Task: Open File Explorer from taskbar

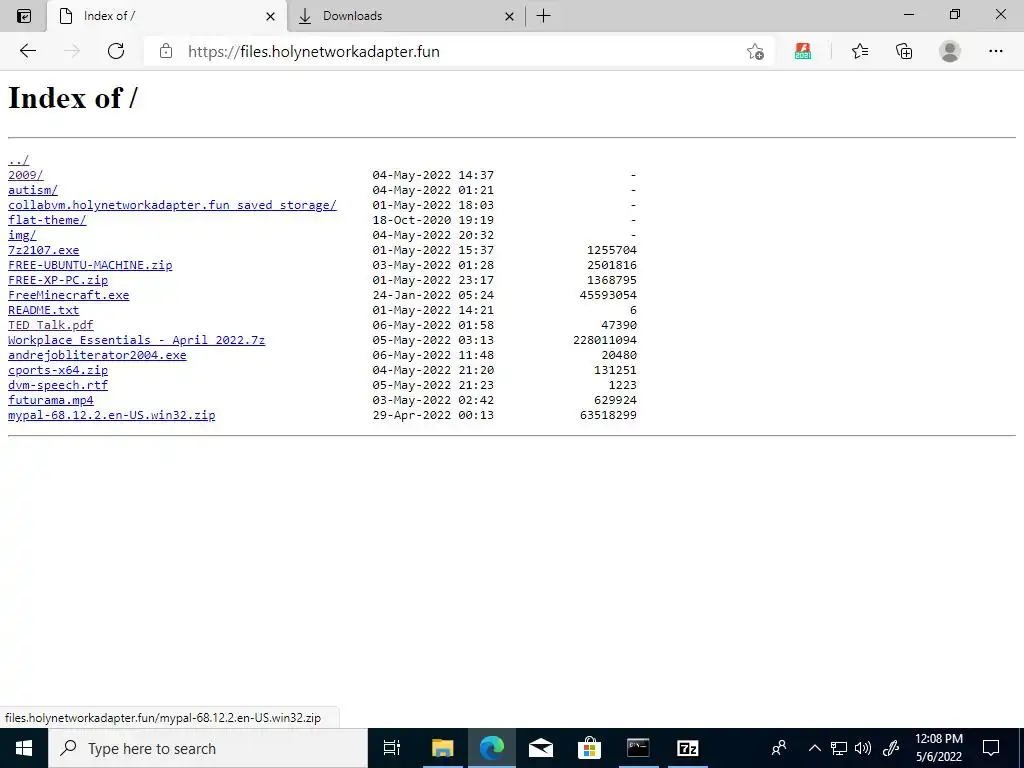Action: tap(442, 748)
